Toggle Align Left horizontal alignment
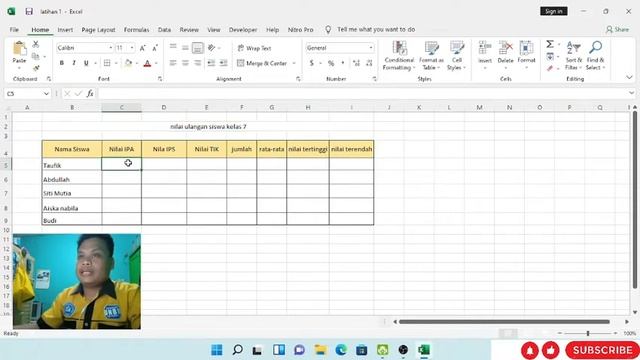 click(173, 63)
